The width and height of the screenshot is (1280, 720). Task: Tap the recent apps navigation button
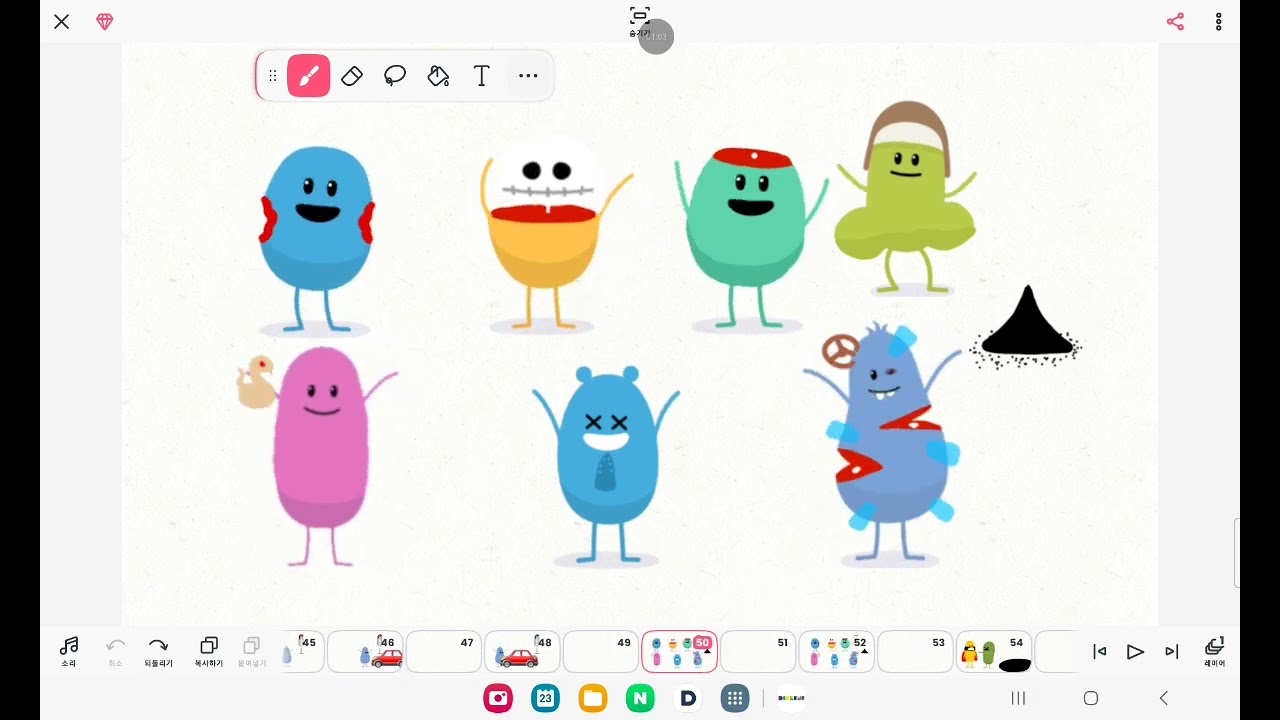click(x=1018, y=698)
